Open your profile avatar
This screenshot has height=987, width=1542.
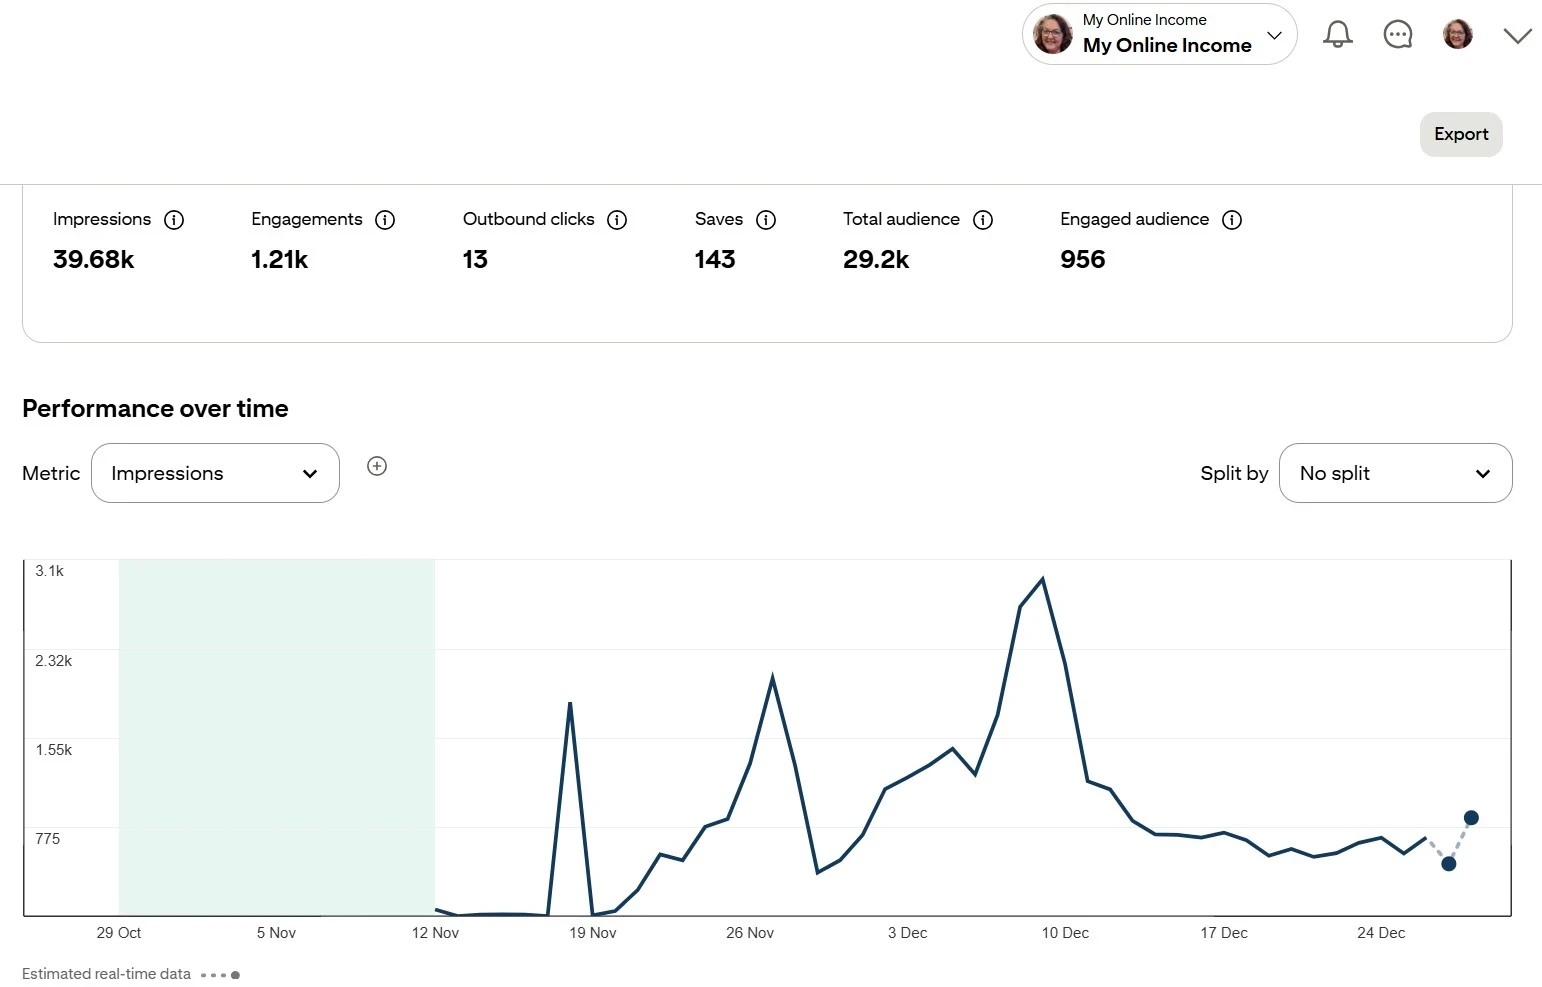[1457, 34]
